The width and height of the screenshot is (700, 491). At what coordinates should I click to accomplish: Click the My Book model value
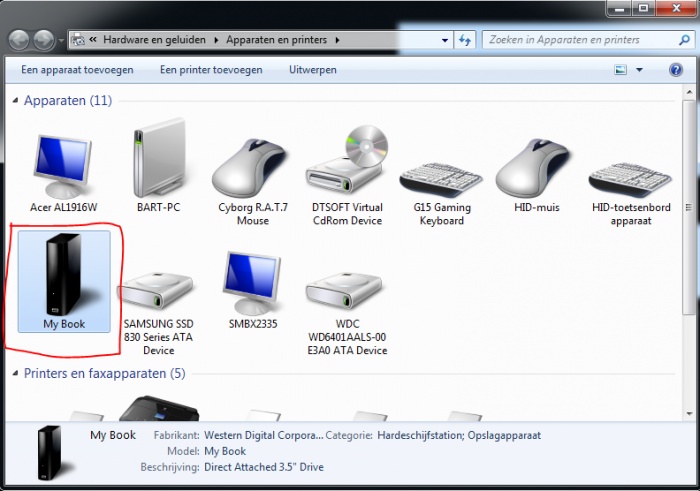[x=225, y=451]
